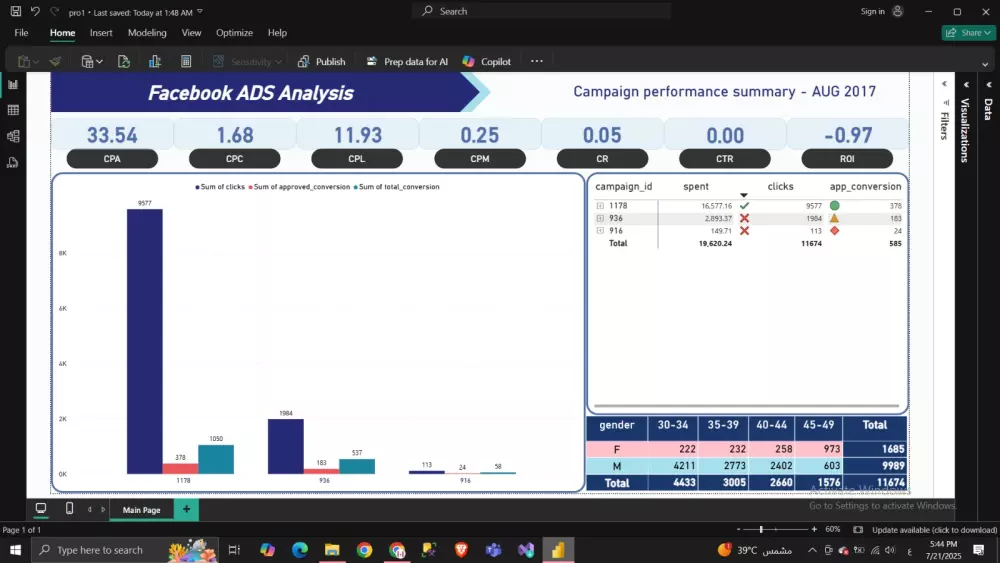Expand the Data pane
This screenshot has height=563, width=1000.
click(x=989, y=84)
